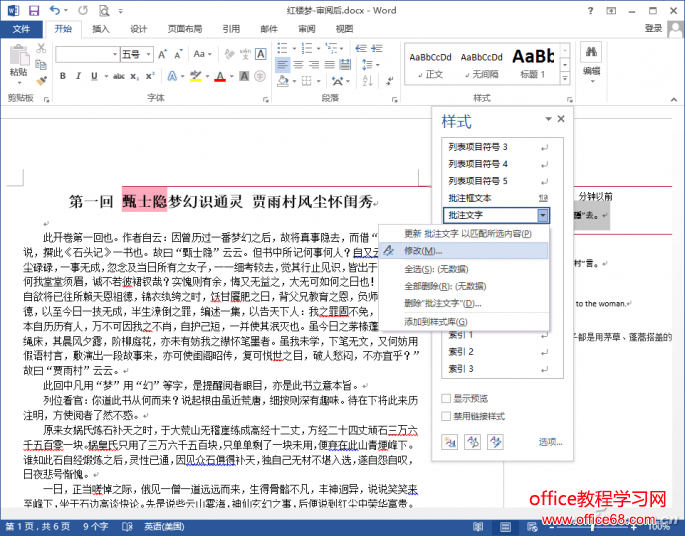Select 列表项目符号 4 in the styles list

pos(478,163)
